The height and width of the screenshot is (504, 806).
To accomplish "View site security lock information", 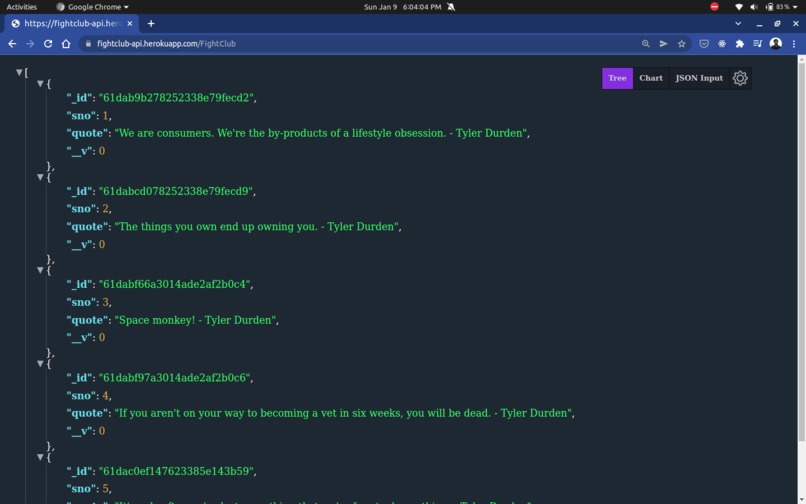I will 88,44.
